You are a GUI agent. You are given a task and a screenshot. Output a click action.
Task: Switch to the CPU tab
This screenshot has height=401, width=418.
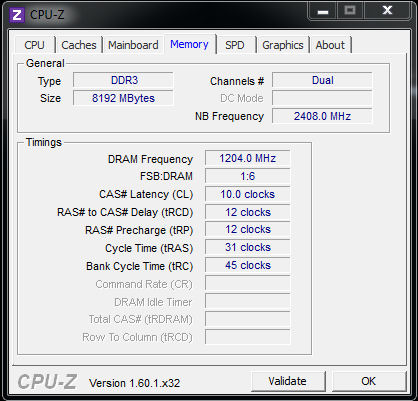tap(35, 45)
